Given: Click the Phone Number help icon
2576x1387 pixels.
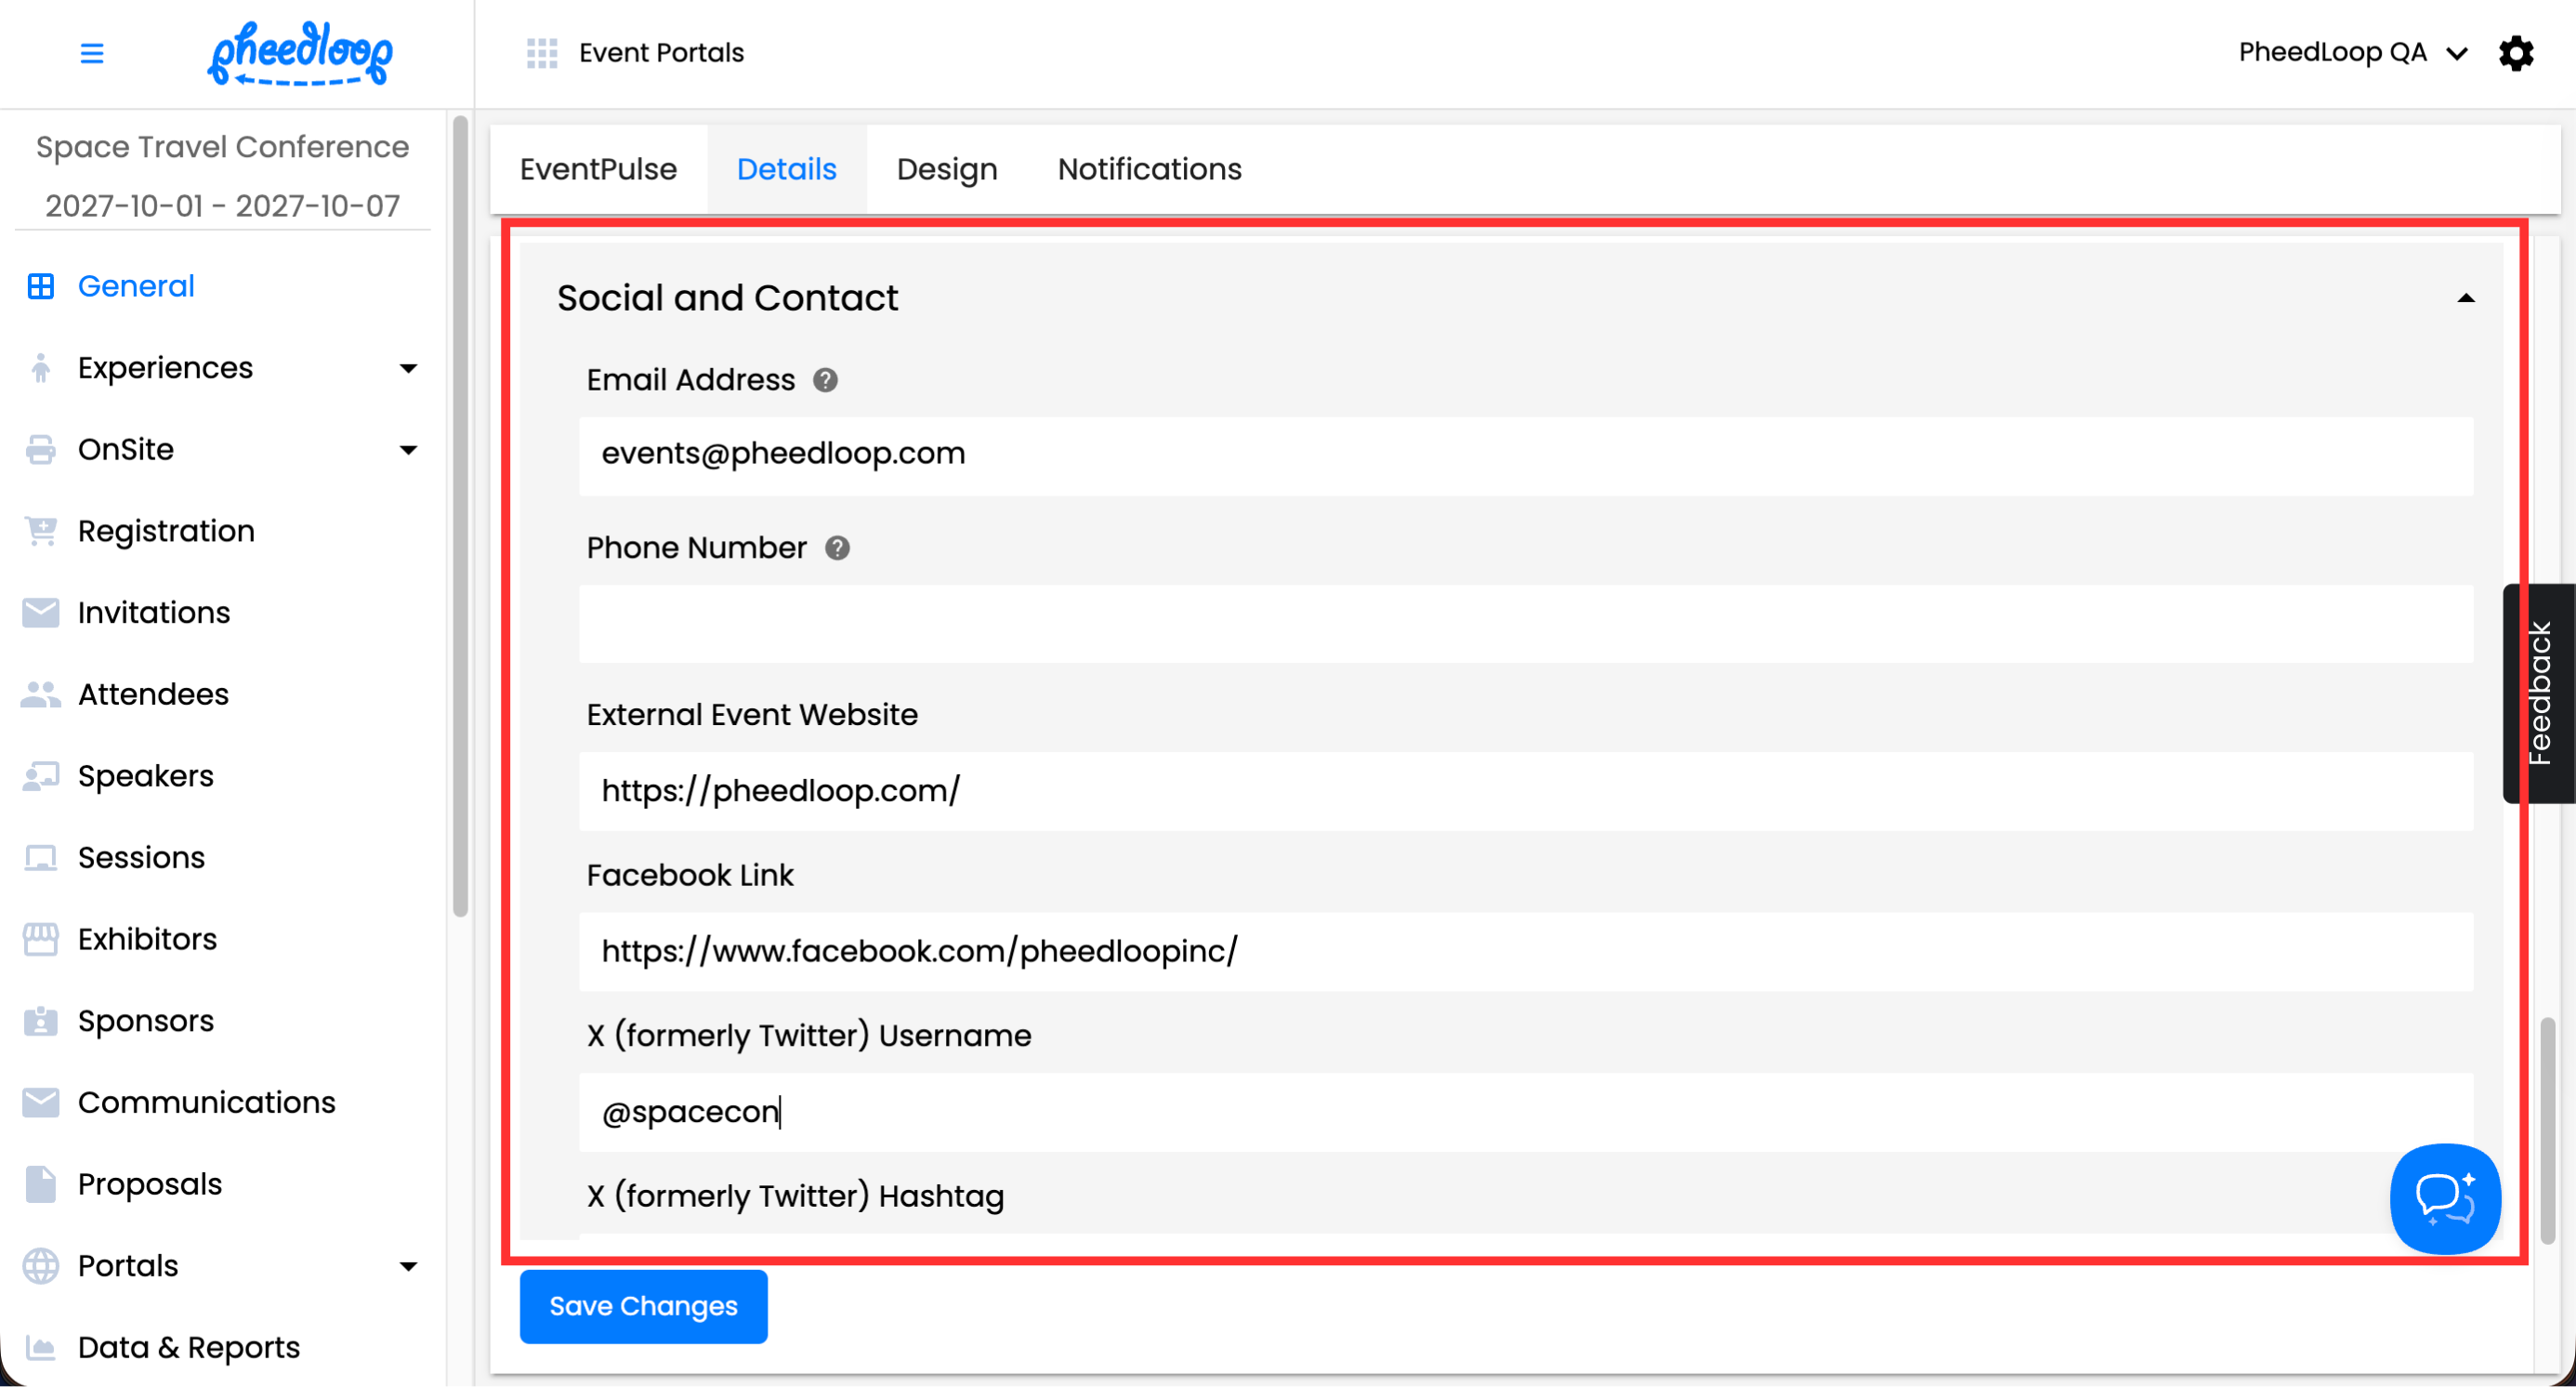Looking at the screenshot, I should tap(837, 548).
